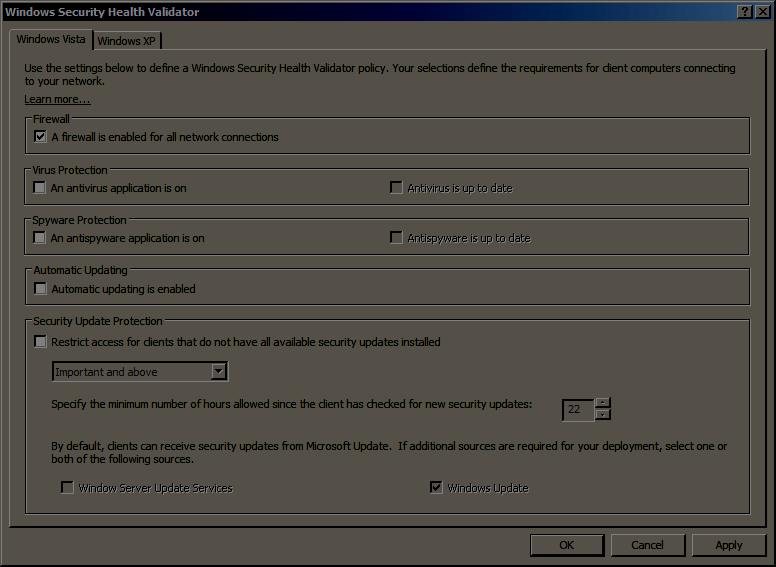Image resolution: width=776 pixels, height=567 pixels.
Task: Click the 'Firewall' group label
Action: (51, 119)
